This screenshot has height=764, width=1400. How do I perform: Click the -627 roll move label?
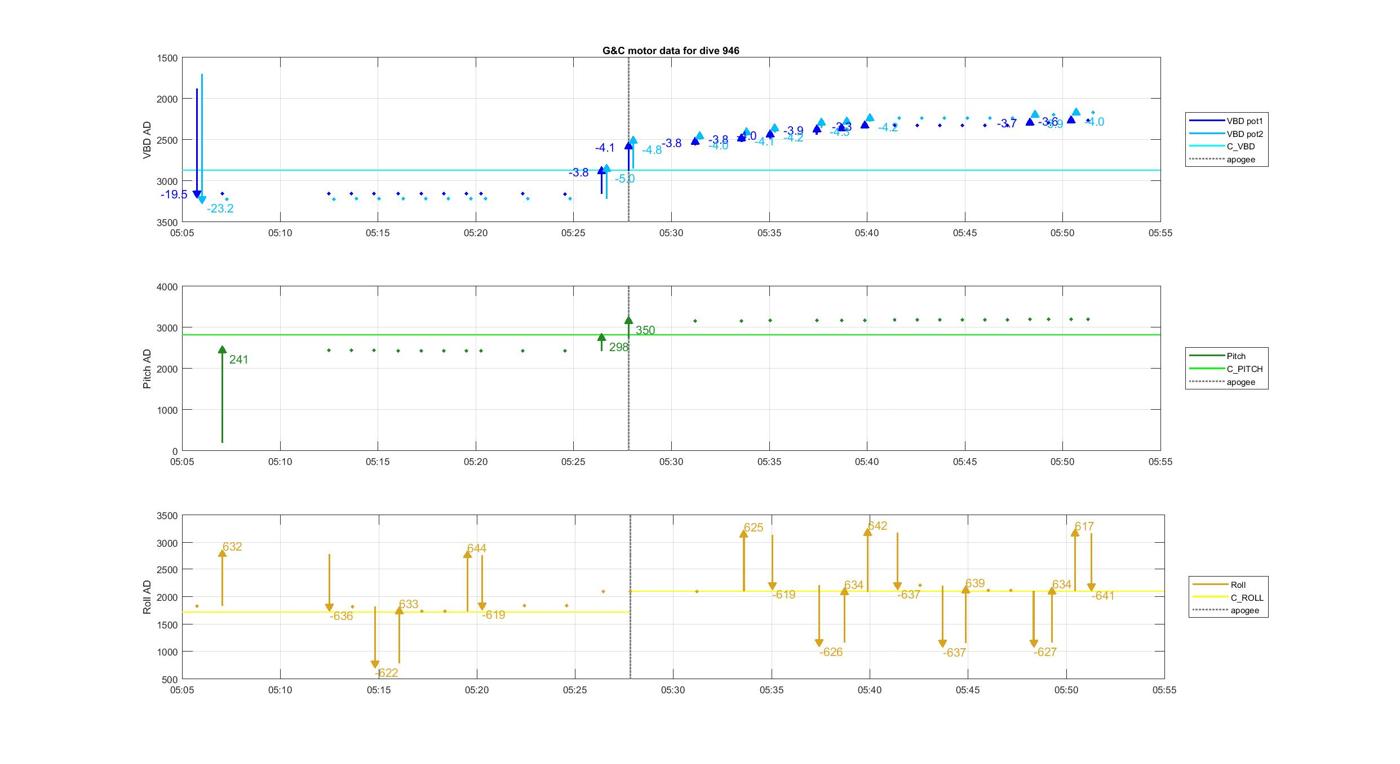[x=1045, y=652]
